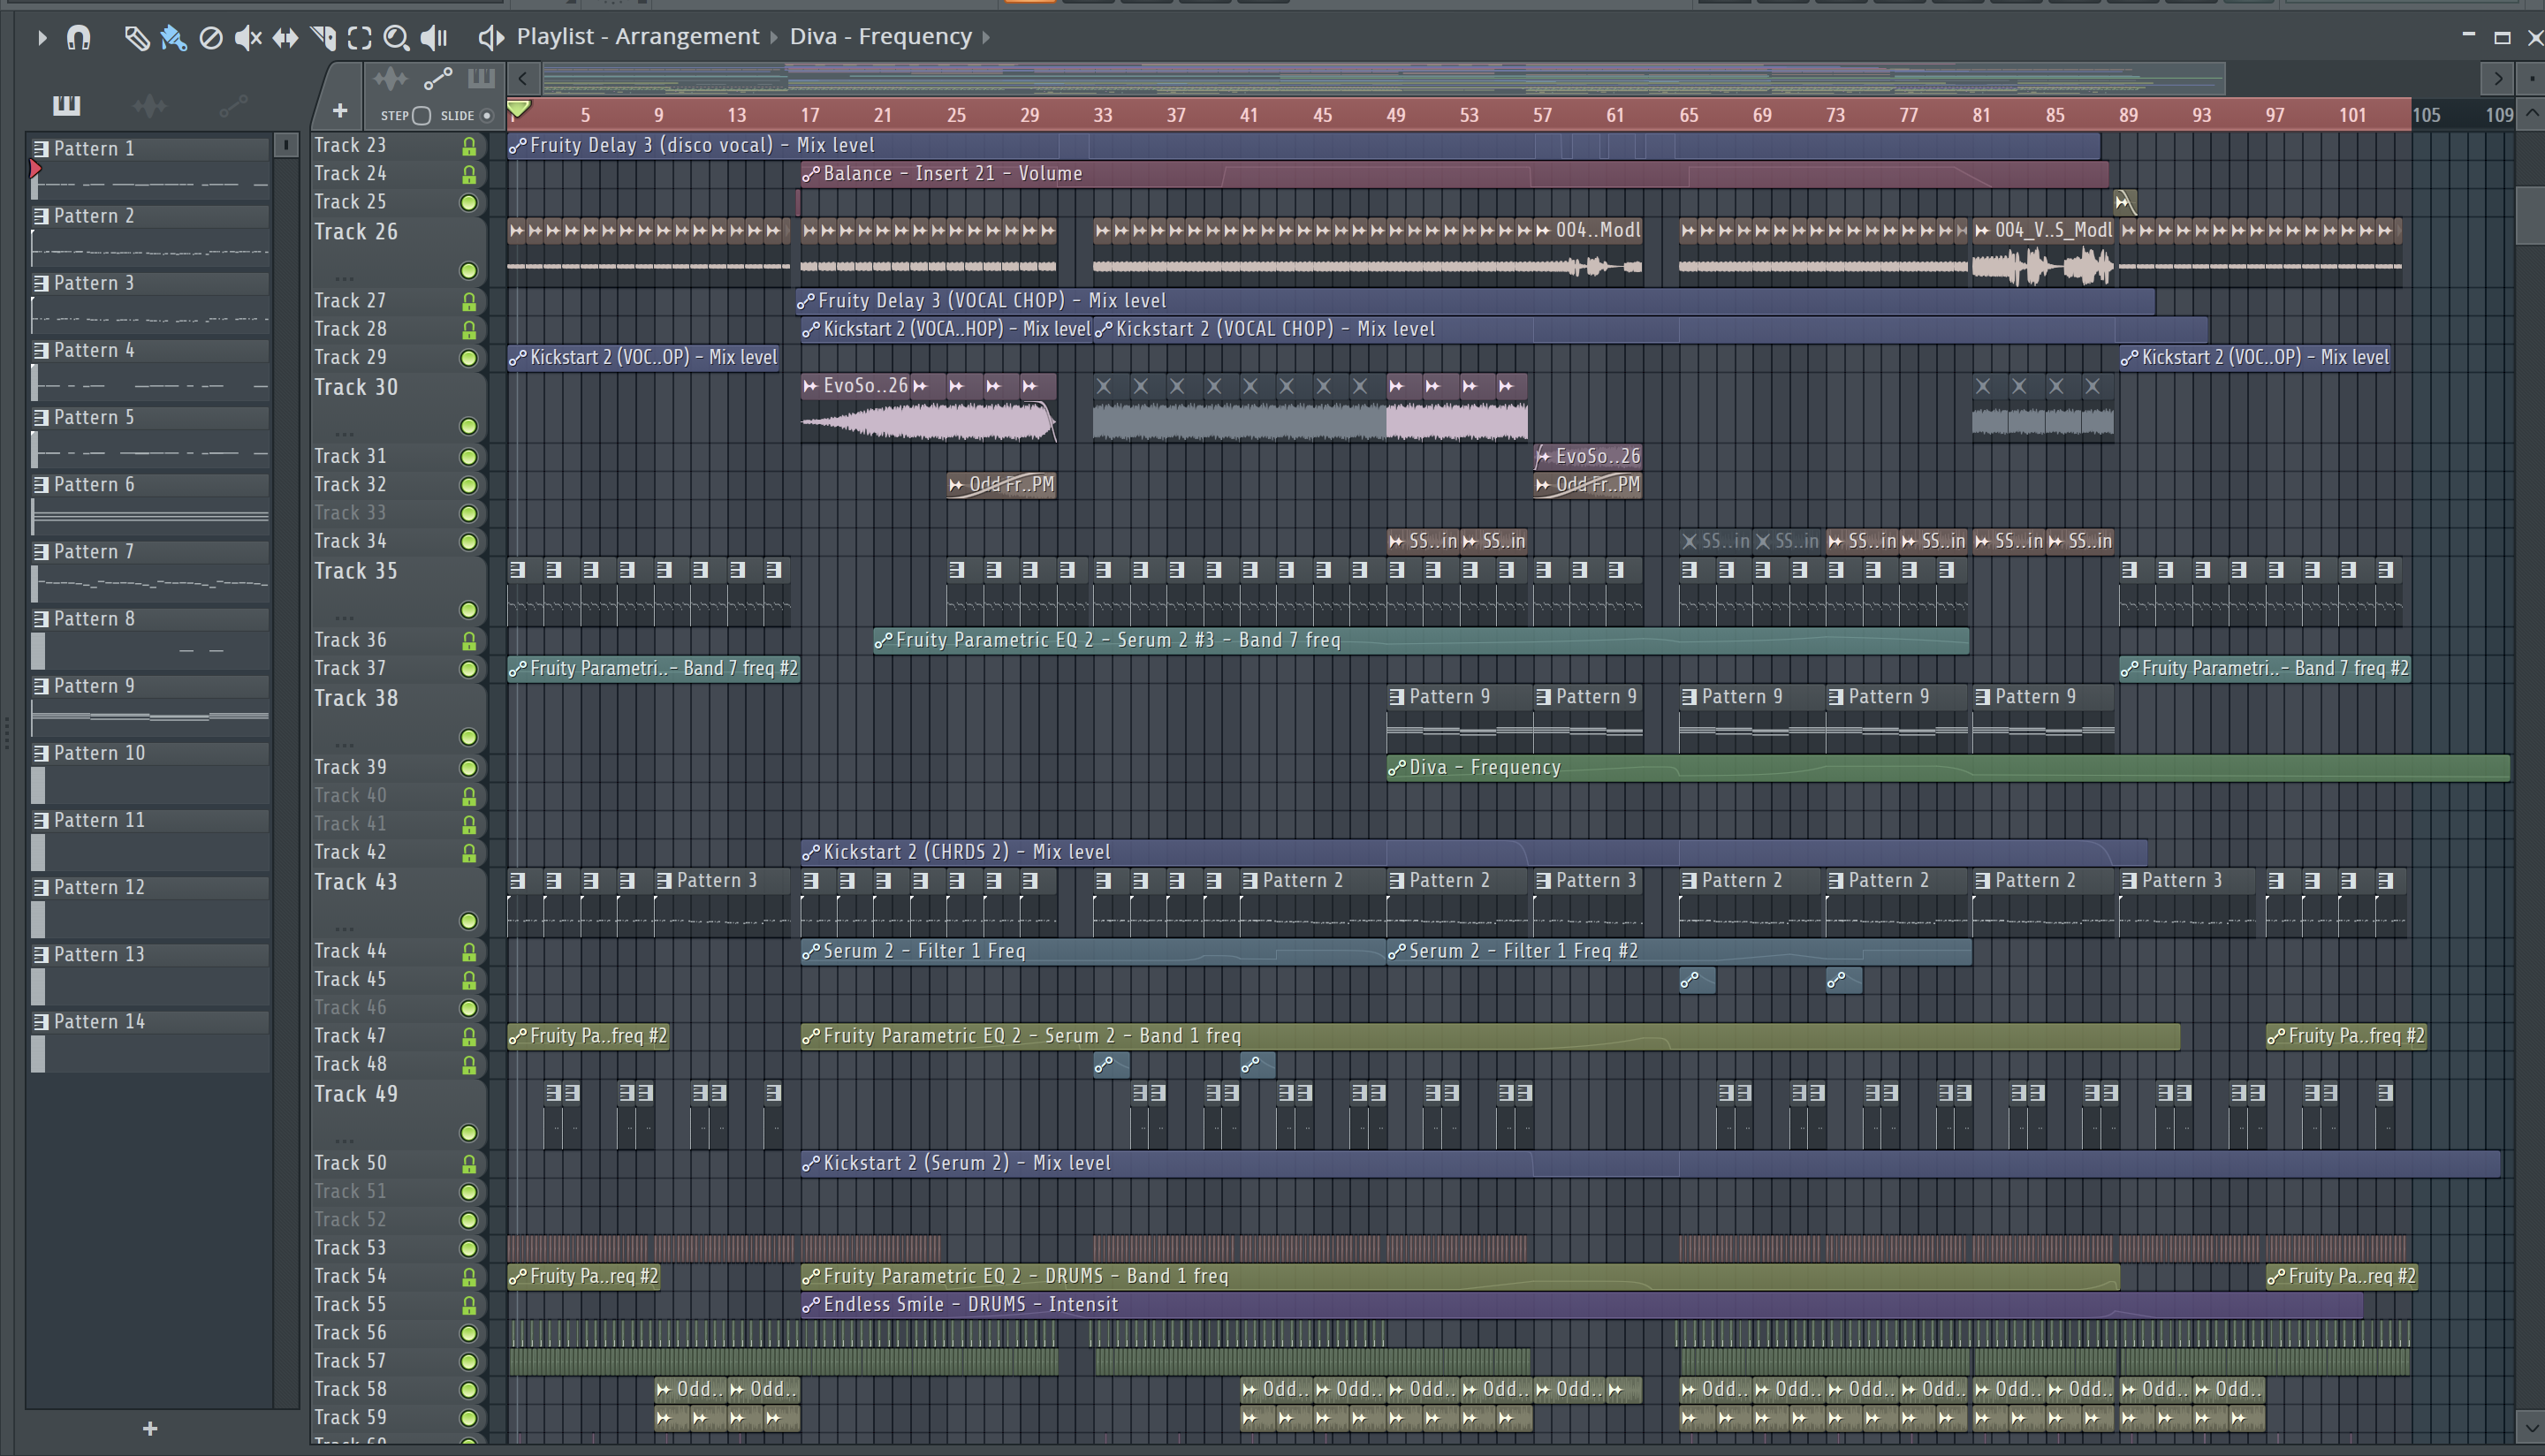2545x1456 pixels.
Task: Show automation clips in the picker panel
Action: click(232, 105)
